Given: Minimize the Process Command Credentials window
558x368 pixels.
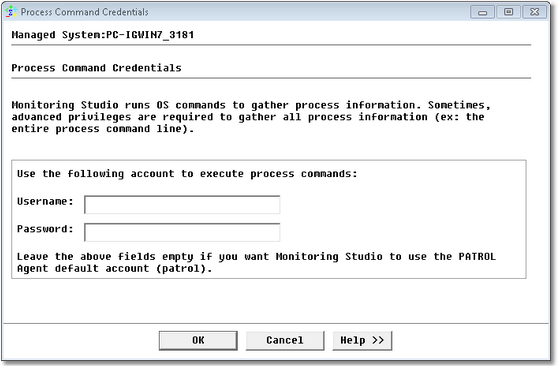Looking at the screenshot, I should pyautogui.click(x=482, y=12).
